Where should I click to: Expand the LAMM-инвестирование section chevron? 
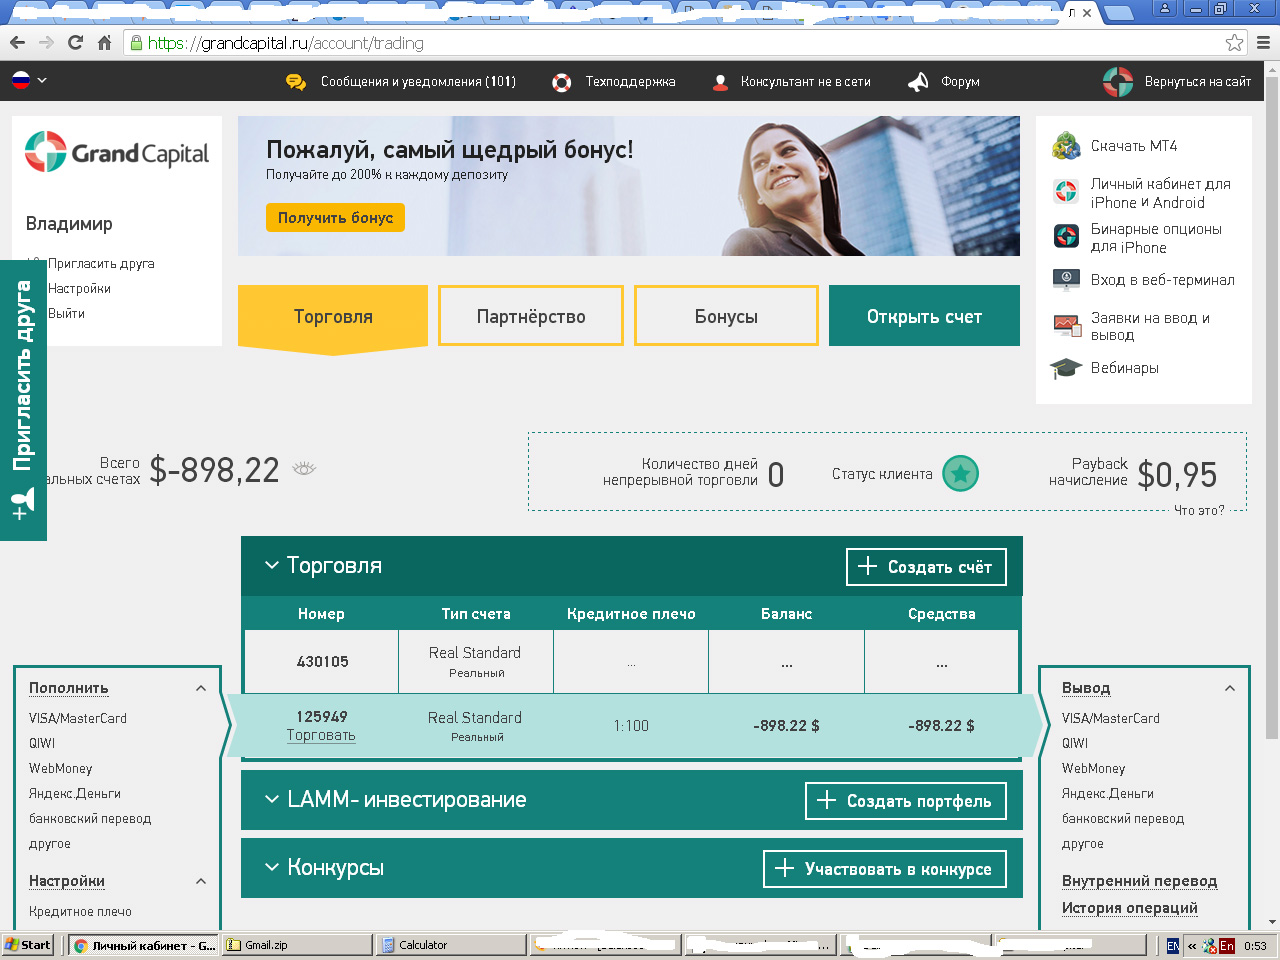click(x=271, y=799)
